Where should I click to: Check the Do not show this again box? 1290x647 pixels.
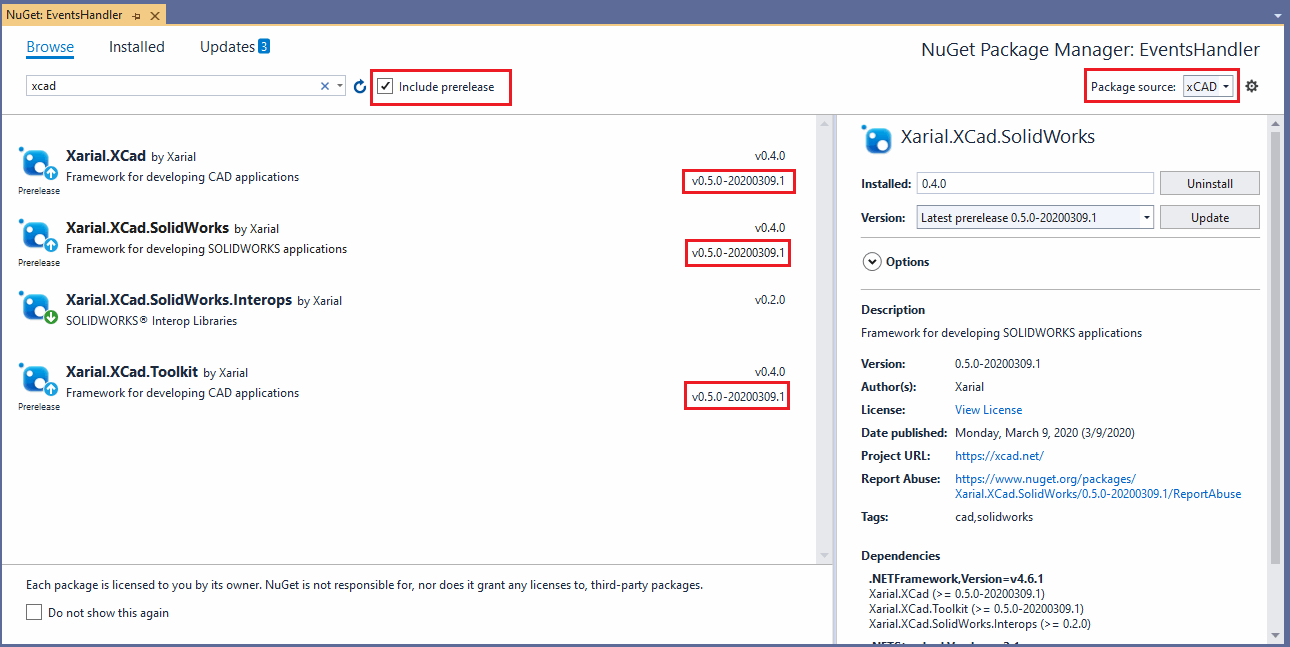34,612
